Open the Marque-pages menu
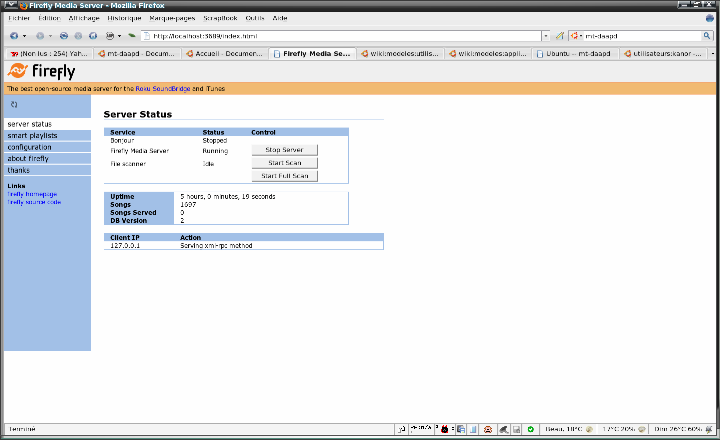Screen dimensions: 720x440 pyautogui.click(x=172, y=18)
